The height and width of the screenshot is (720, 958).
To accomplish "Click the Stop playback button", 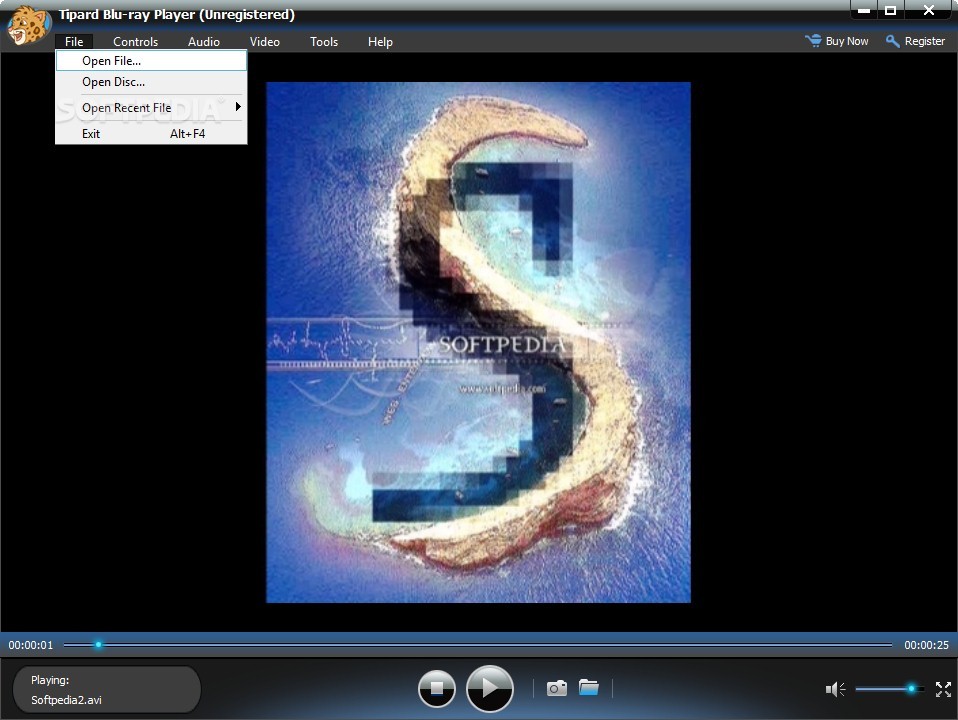I will pos(436,688).
